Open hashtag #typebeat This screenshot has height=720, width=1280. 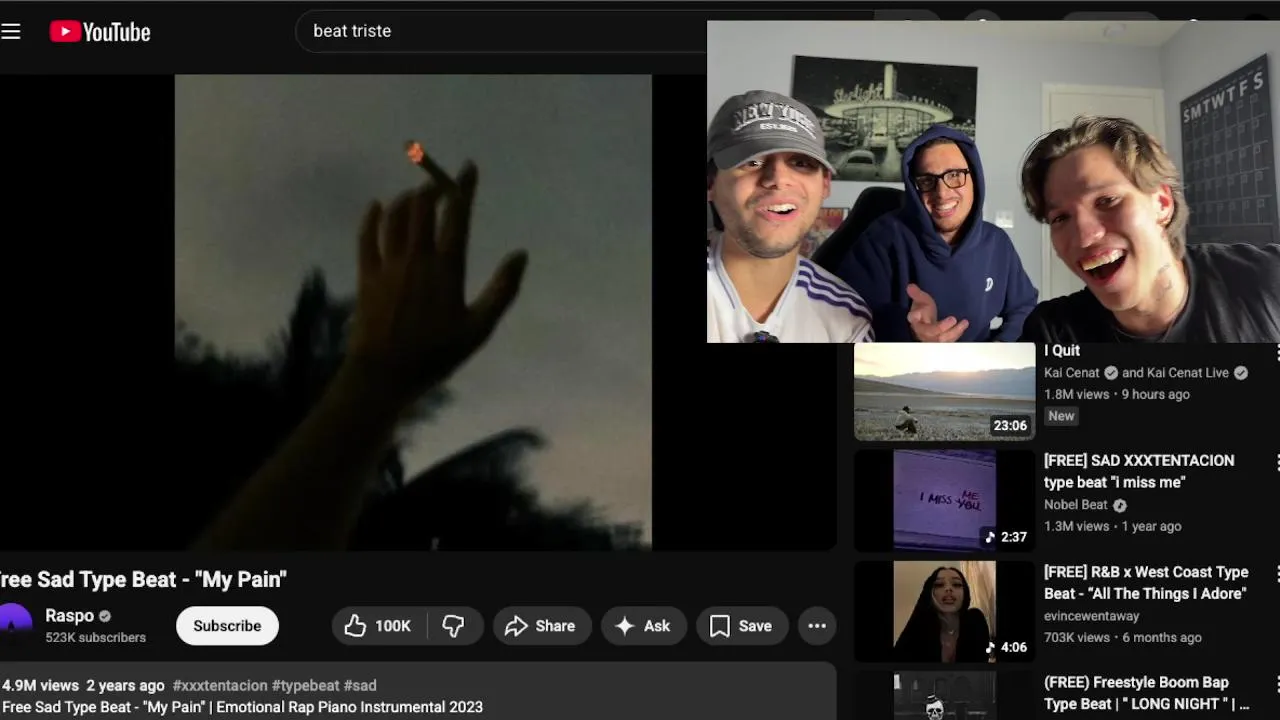(x=305, y=686)
